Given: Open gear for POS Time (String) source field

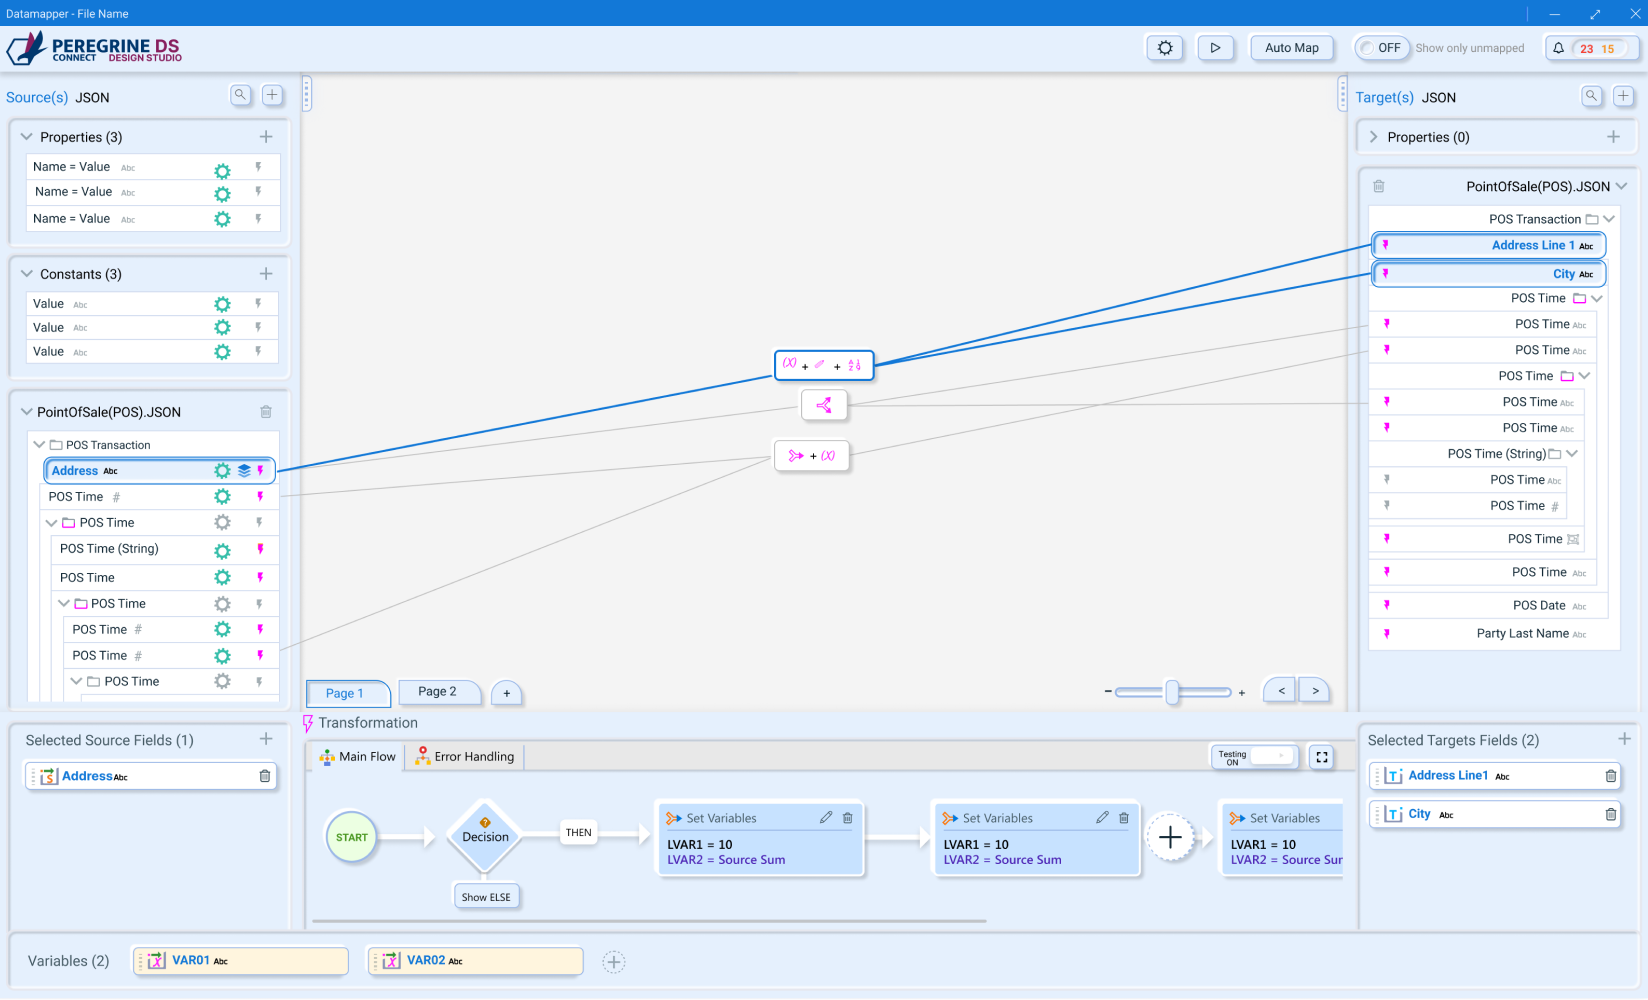Looking at the screenshot, I should click(222, 551).
